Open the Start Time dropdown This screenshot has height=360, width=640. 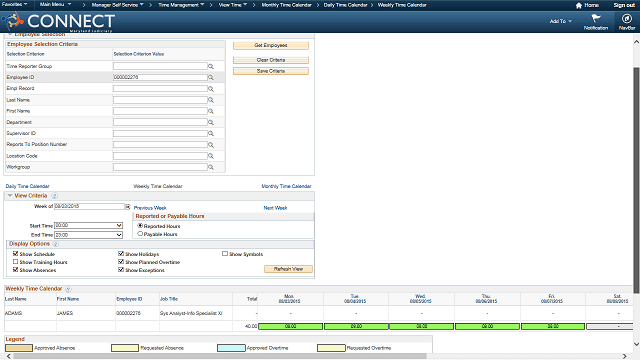pyautogui.click(x=89, y=225)
